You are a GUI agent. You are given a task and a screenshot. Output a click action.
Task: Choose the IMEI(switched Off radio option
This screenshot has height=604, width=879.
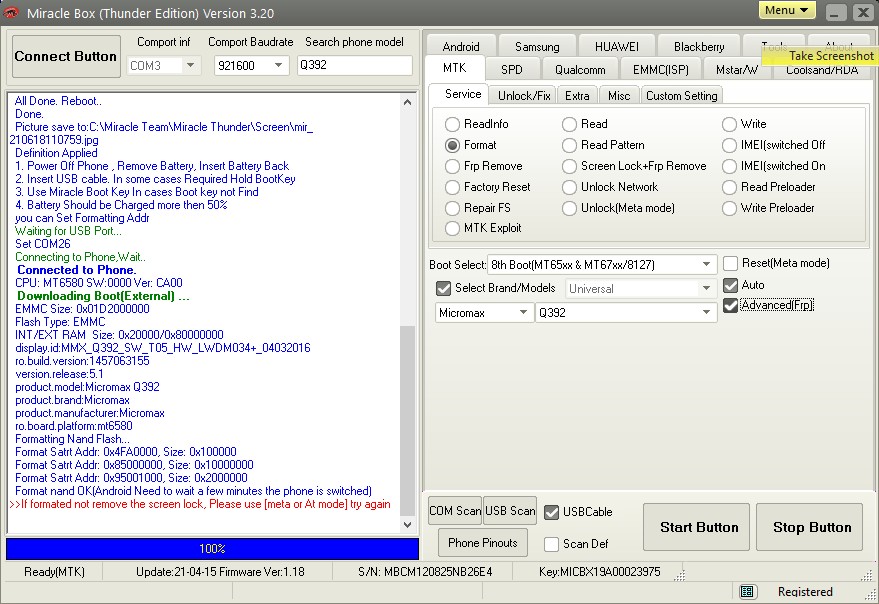click(729, 145)
